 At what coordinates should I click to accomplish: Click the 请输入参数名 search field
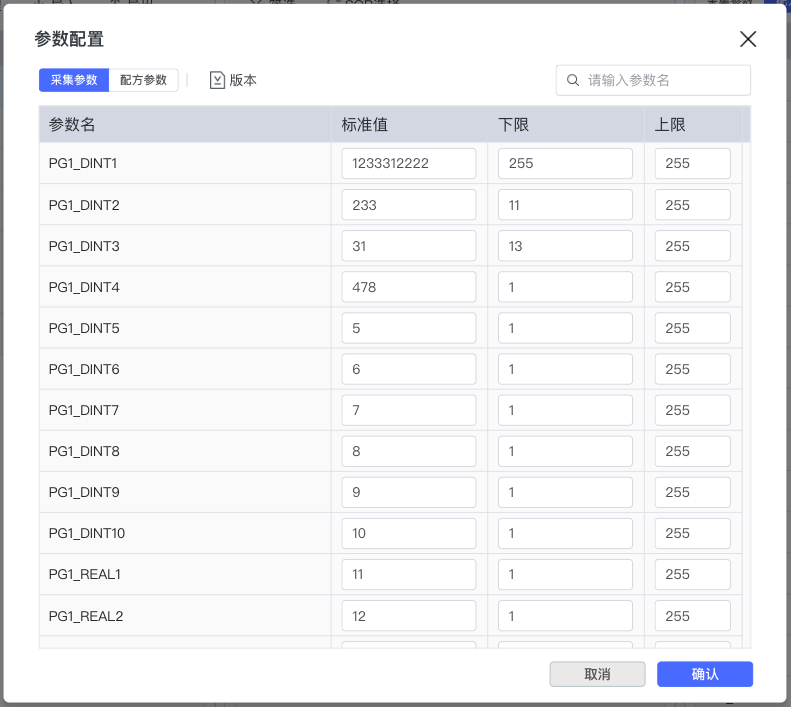pyautogui.click(x=662, y=80)
